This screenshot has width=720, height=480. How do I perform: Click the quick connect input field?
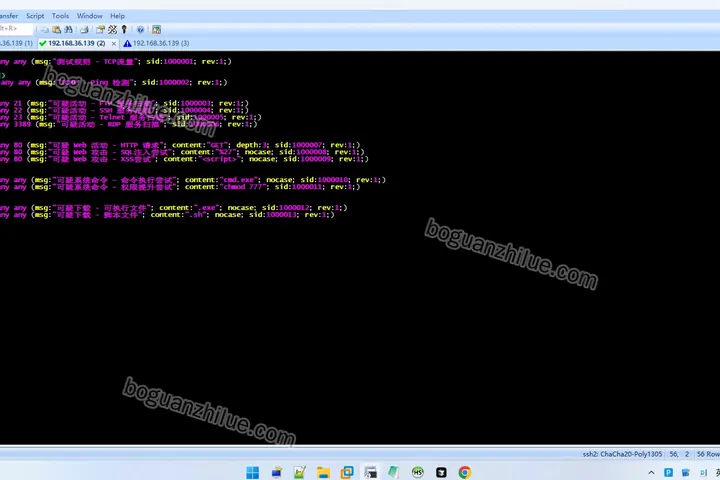click(x=16, y=29)
